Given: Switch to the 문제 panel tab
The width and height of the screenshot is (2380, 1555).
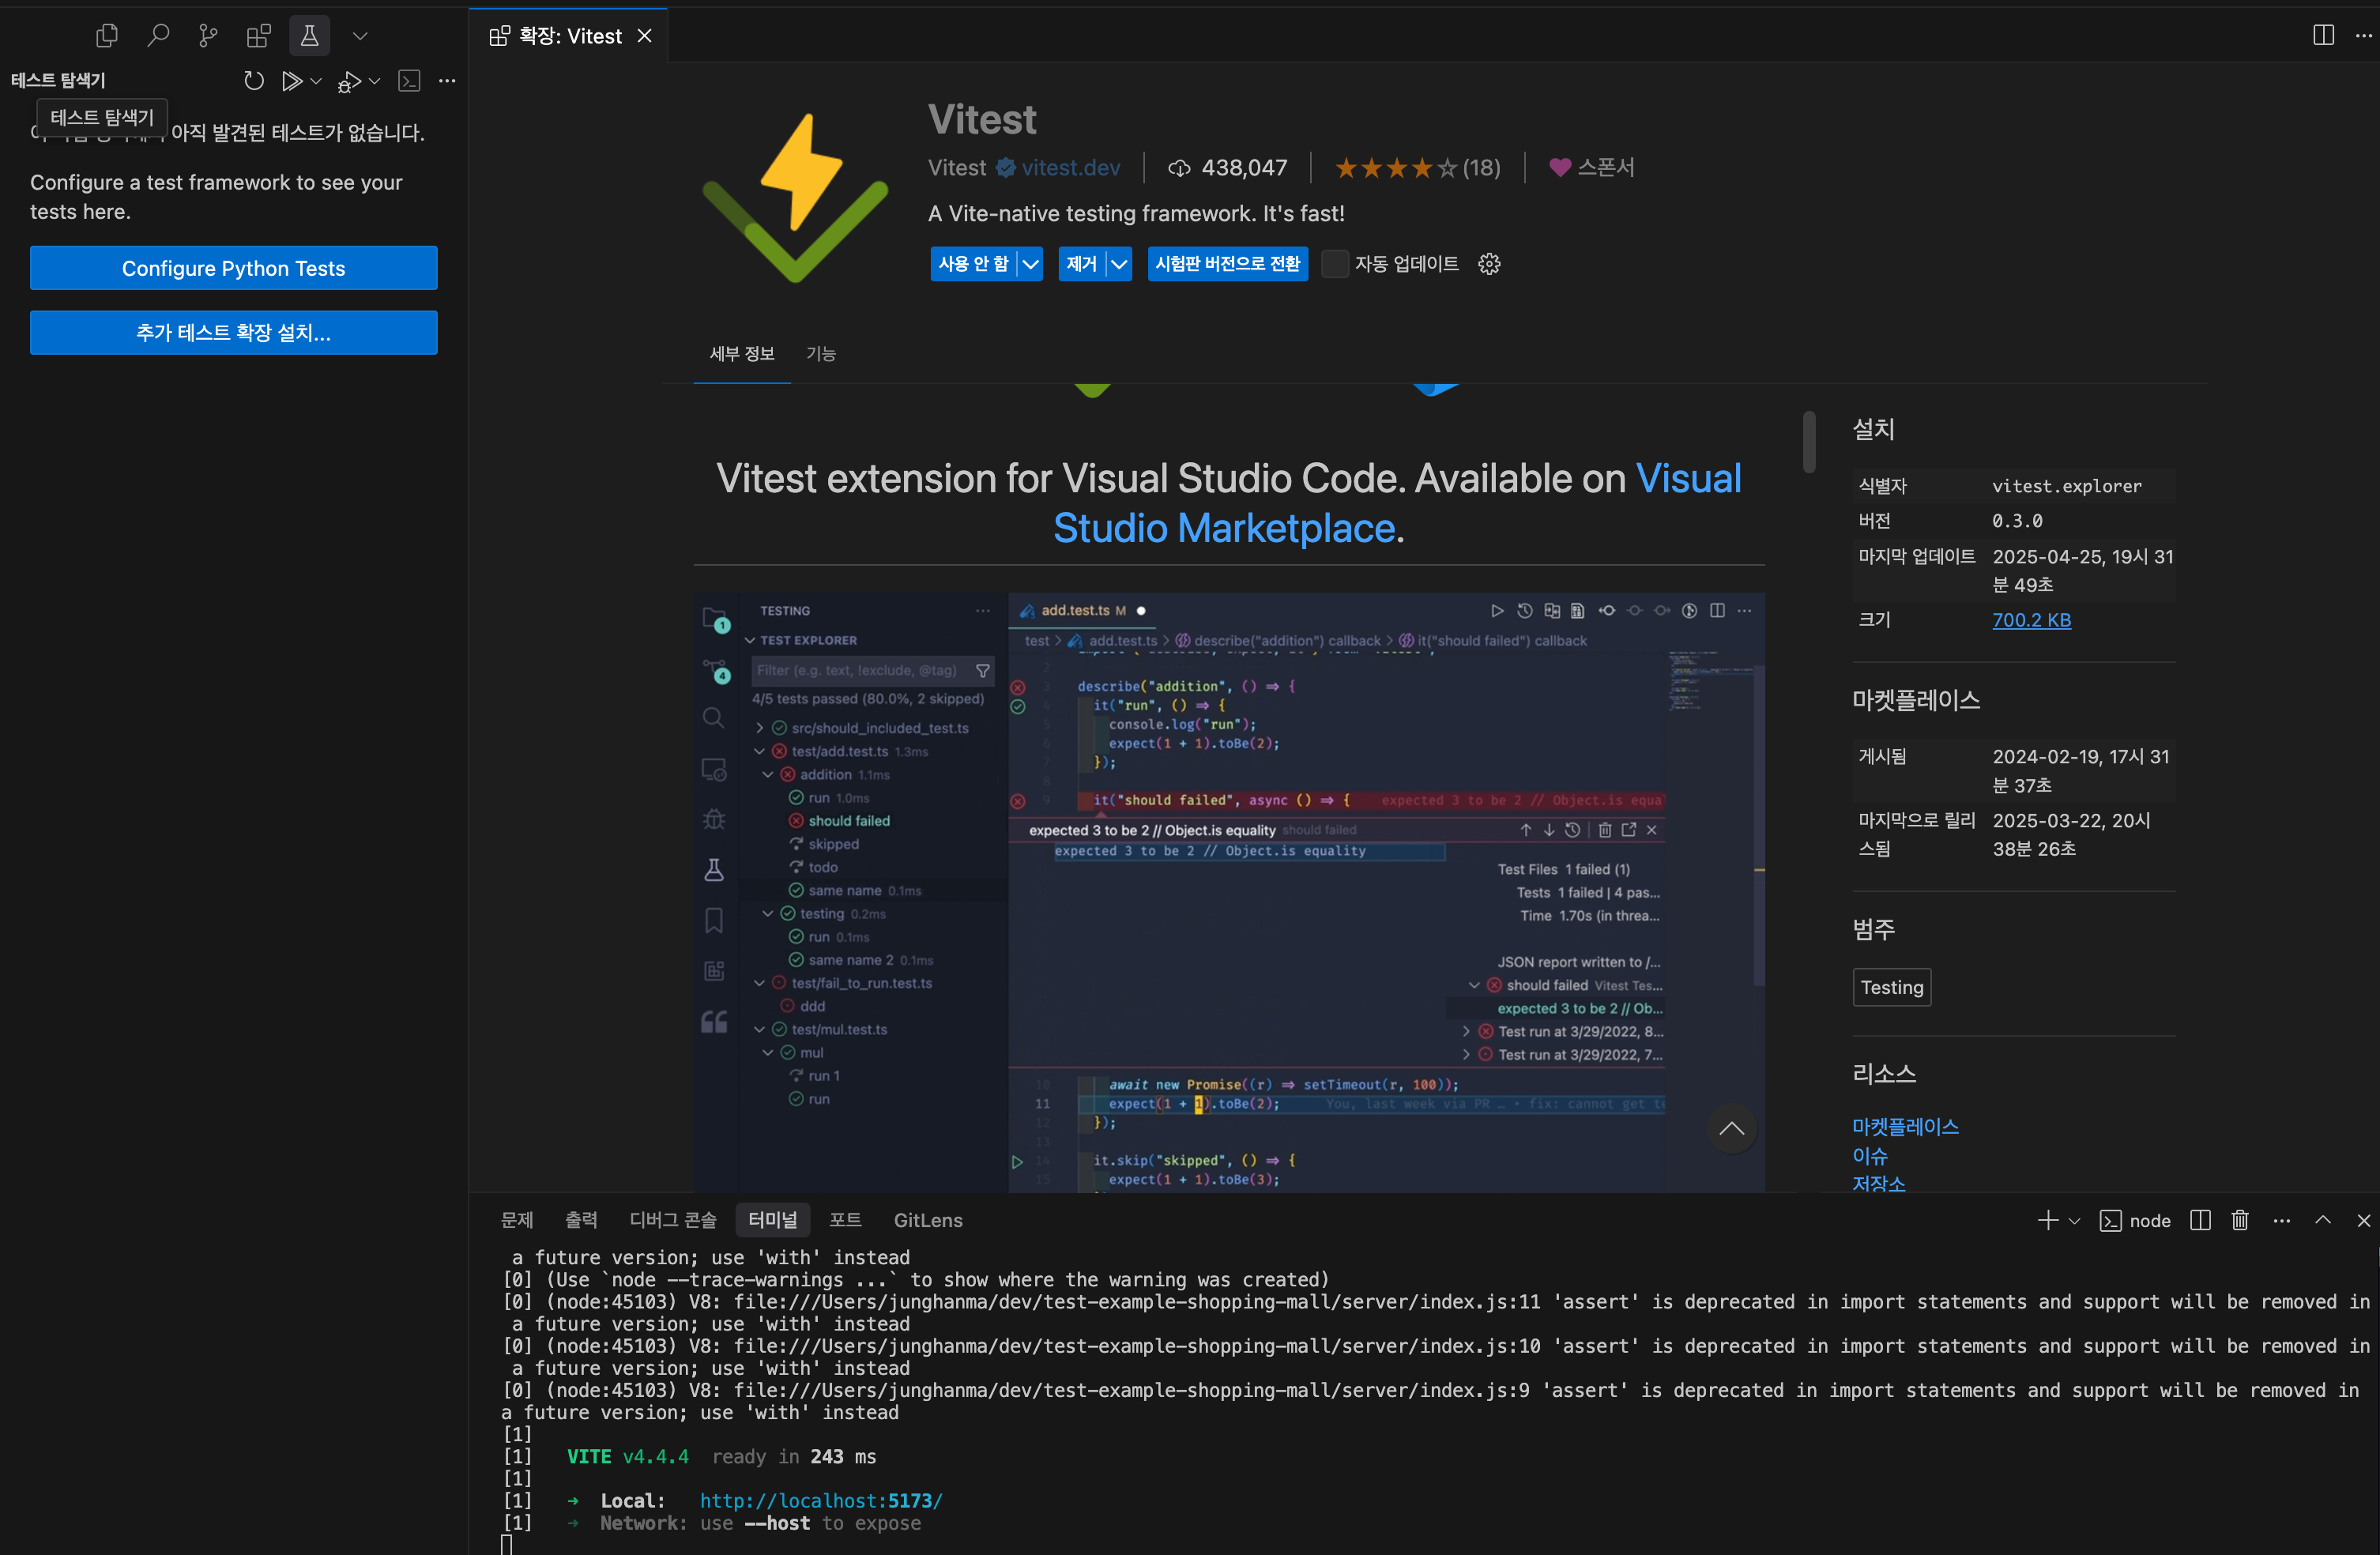Looking at the screenshot, I should tap(517, 1220).
